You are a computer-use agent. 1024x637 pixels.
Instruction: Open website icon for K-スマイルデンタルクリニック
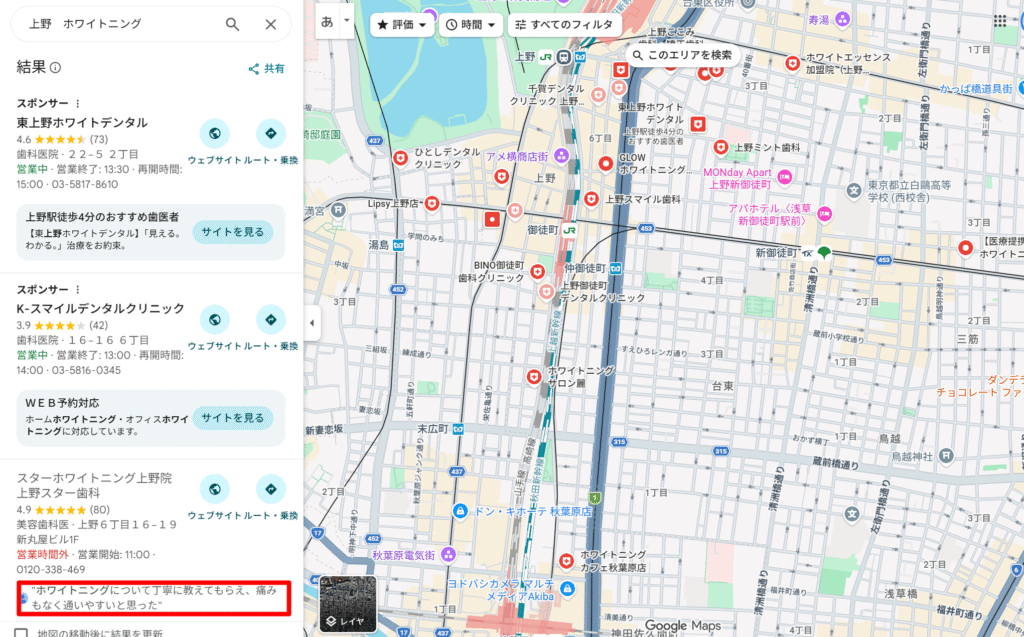[x=215, y=319]
